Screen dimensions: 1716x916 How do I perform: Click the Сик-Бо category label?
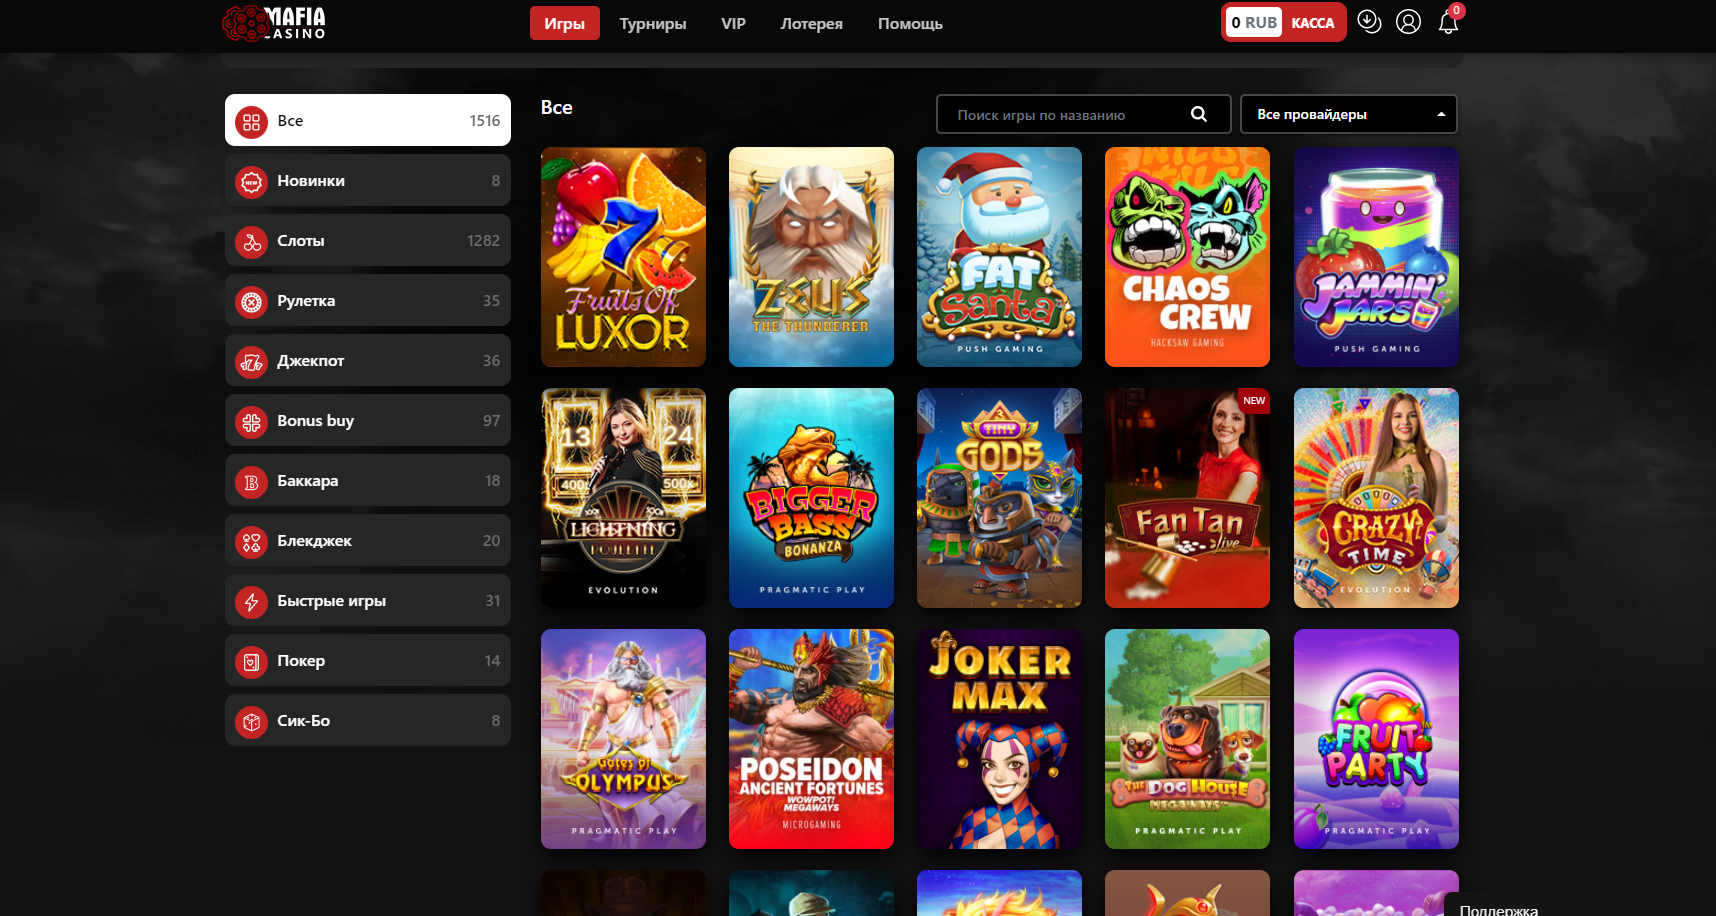(304, 721)
